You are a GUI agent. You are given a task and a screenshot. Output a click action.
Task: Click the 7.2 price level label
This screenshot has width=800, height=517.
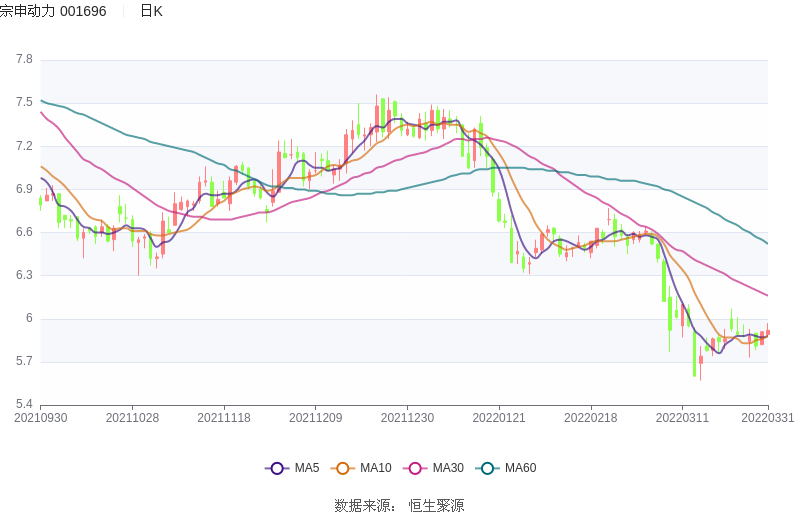tap(24, 146)
